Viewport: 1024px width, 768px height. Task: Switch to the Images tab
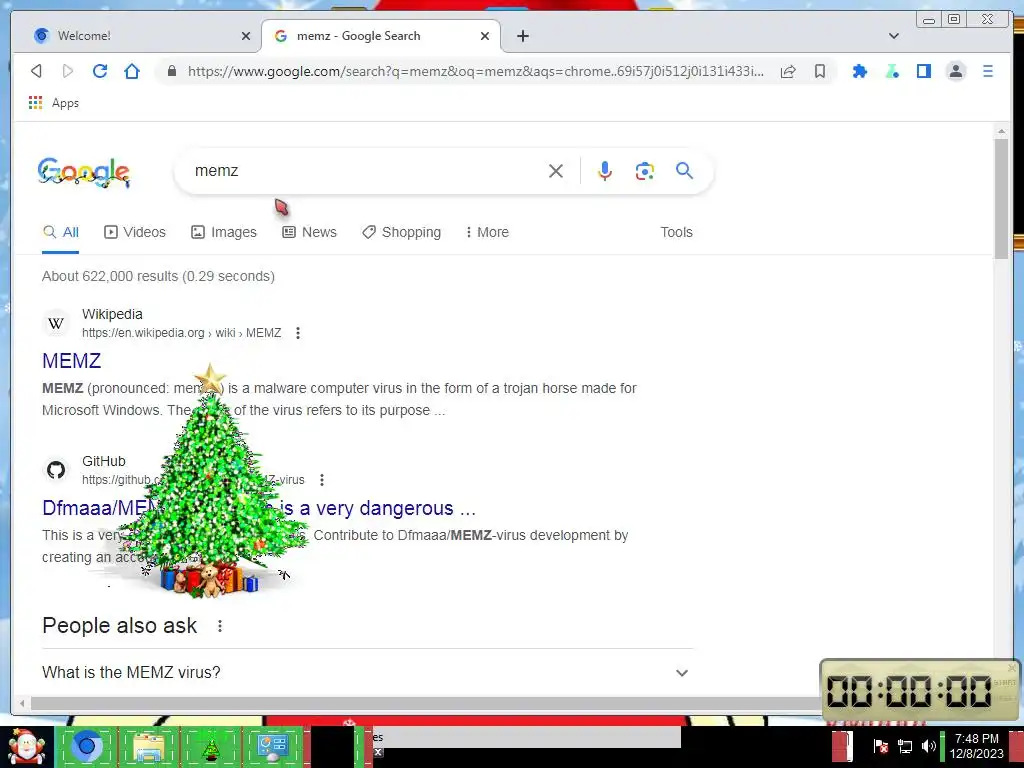pyautogui.click(x=224, y=232)
